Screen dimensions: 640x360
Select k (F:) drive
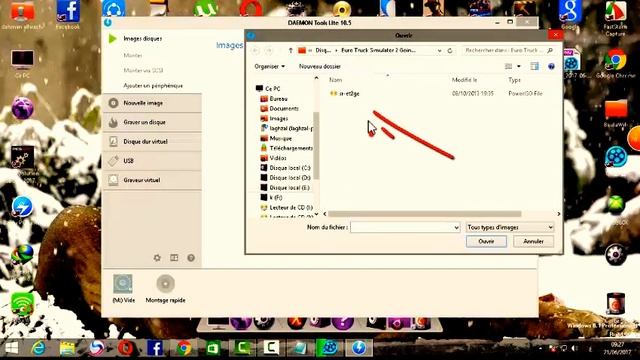(x=272, y=198)
